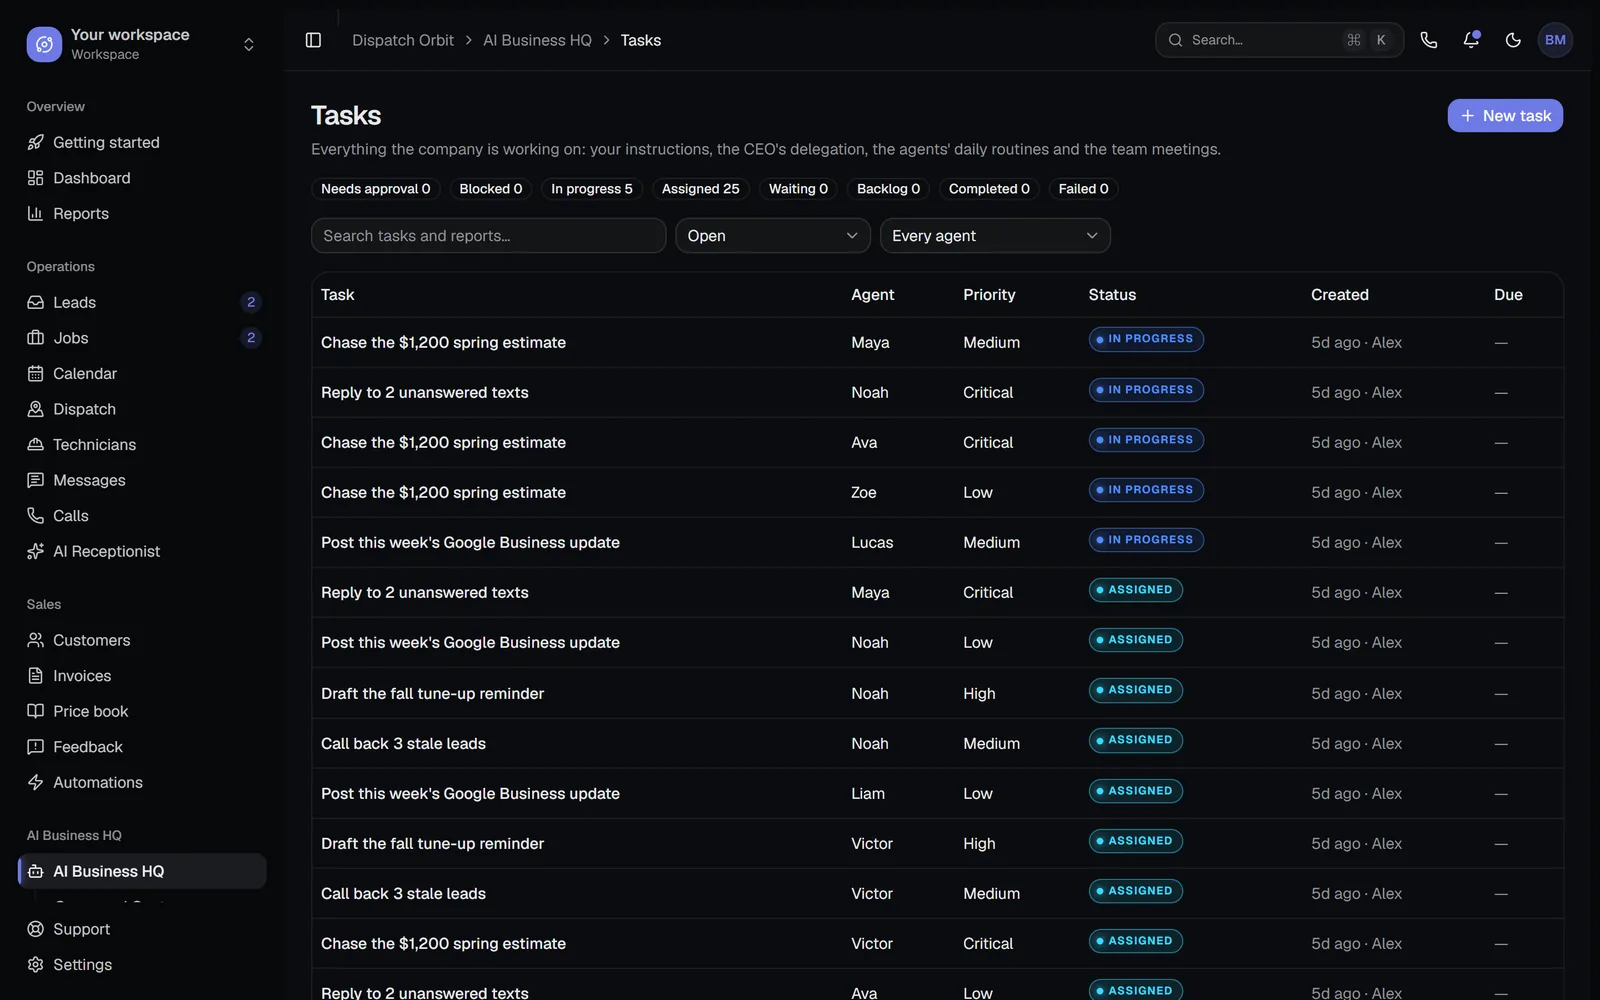Click the Settings gear icon
Viewport: 1600px width, 1000px height.
click(36, 964)
